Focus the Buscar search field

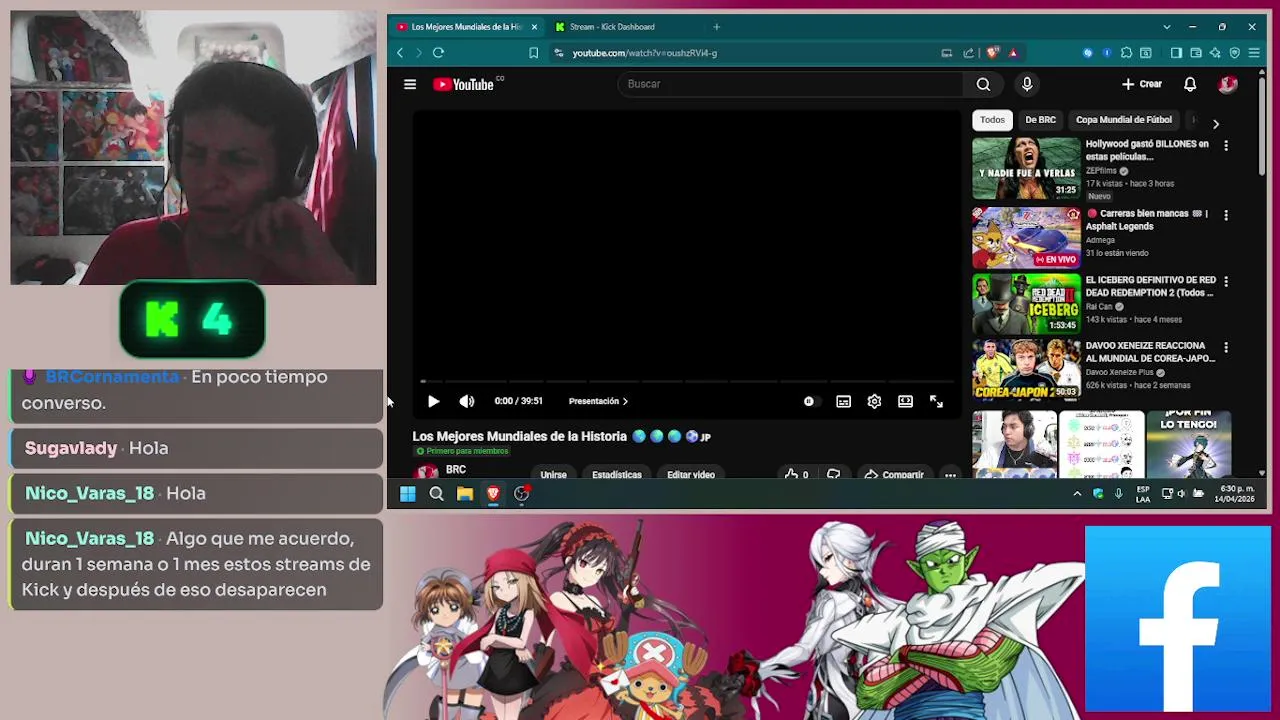coord(790,84)
